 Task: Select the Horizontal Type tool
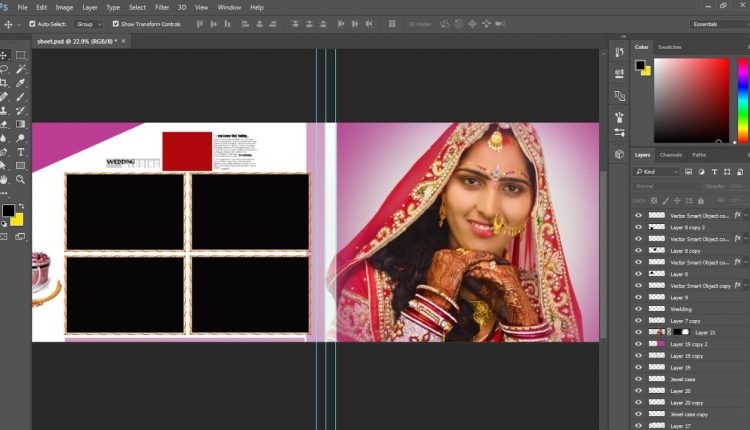(20, 152)
